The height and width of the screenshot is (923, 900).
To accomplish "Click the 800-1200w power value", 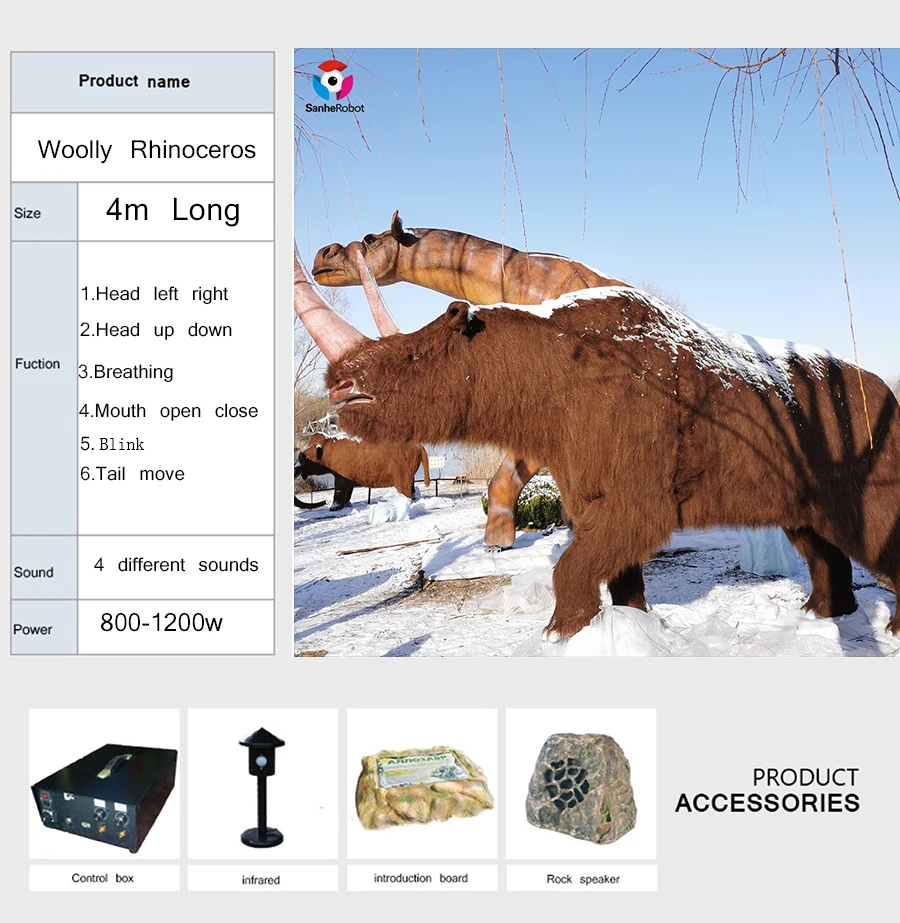I will click(161, 622).
